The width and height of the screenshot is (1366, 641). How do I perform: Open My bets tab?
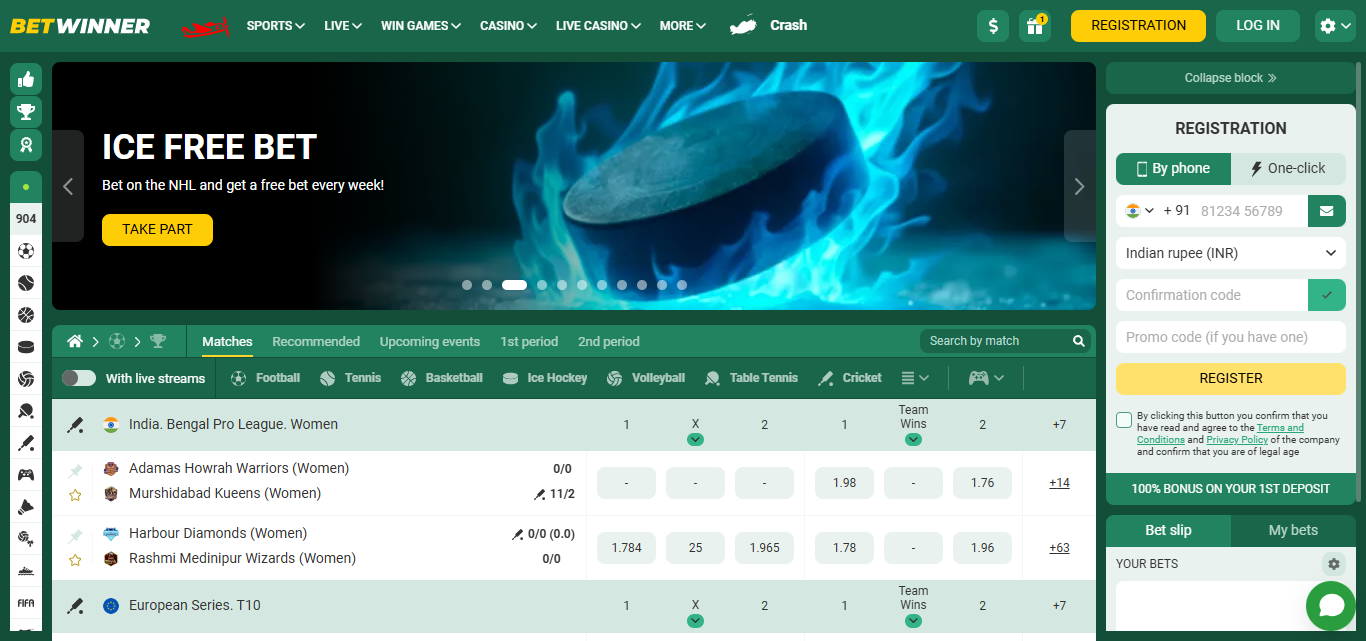pos(1293,530)
